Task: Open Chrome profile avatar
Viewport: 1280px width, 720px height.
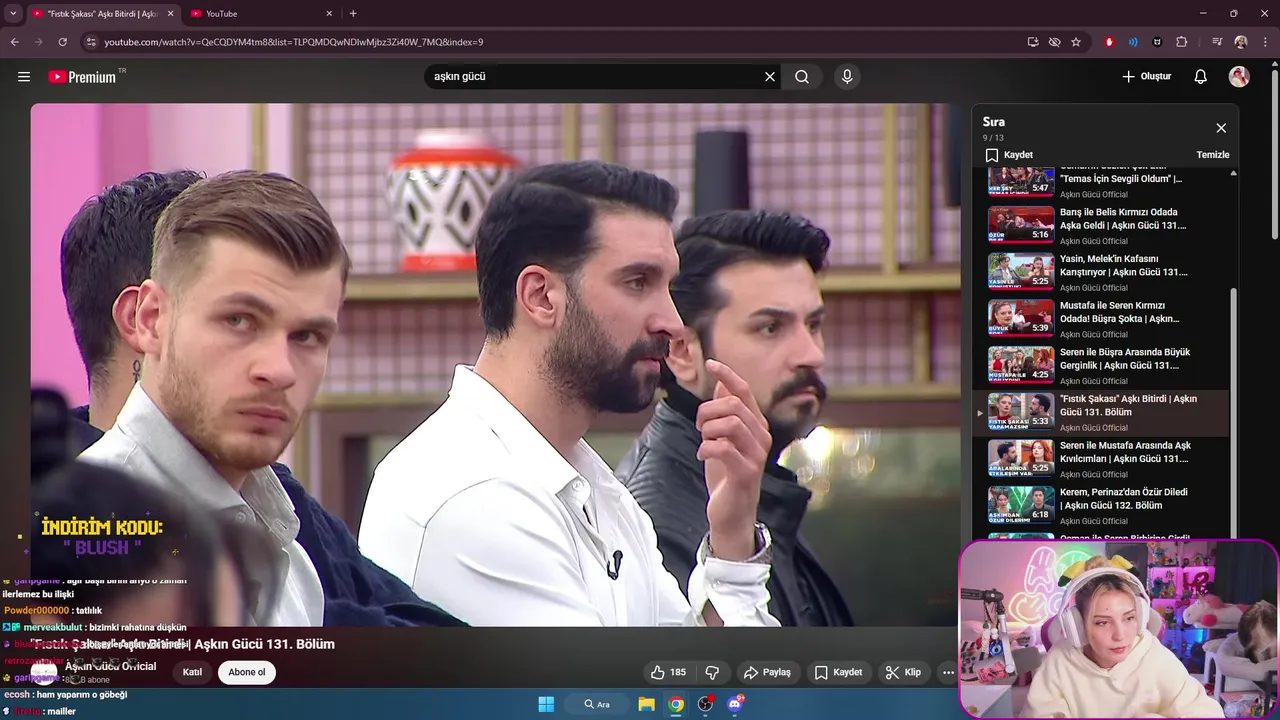Action: click(x=1241, y=42)
